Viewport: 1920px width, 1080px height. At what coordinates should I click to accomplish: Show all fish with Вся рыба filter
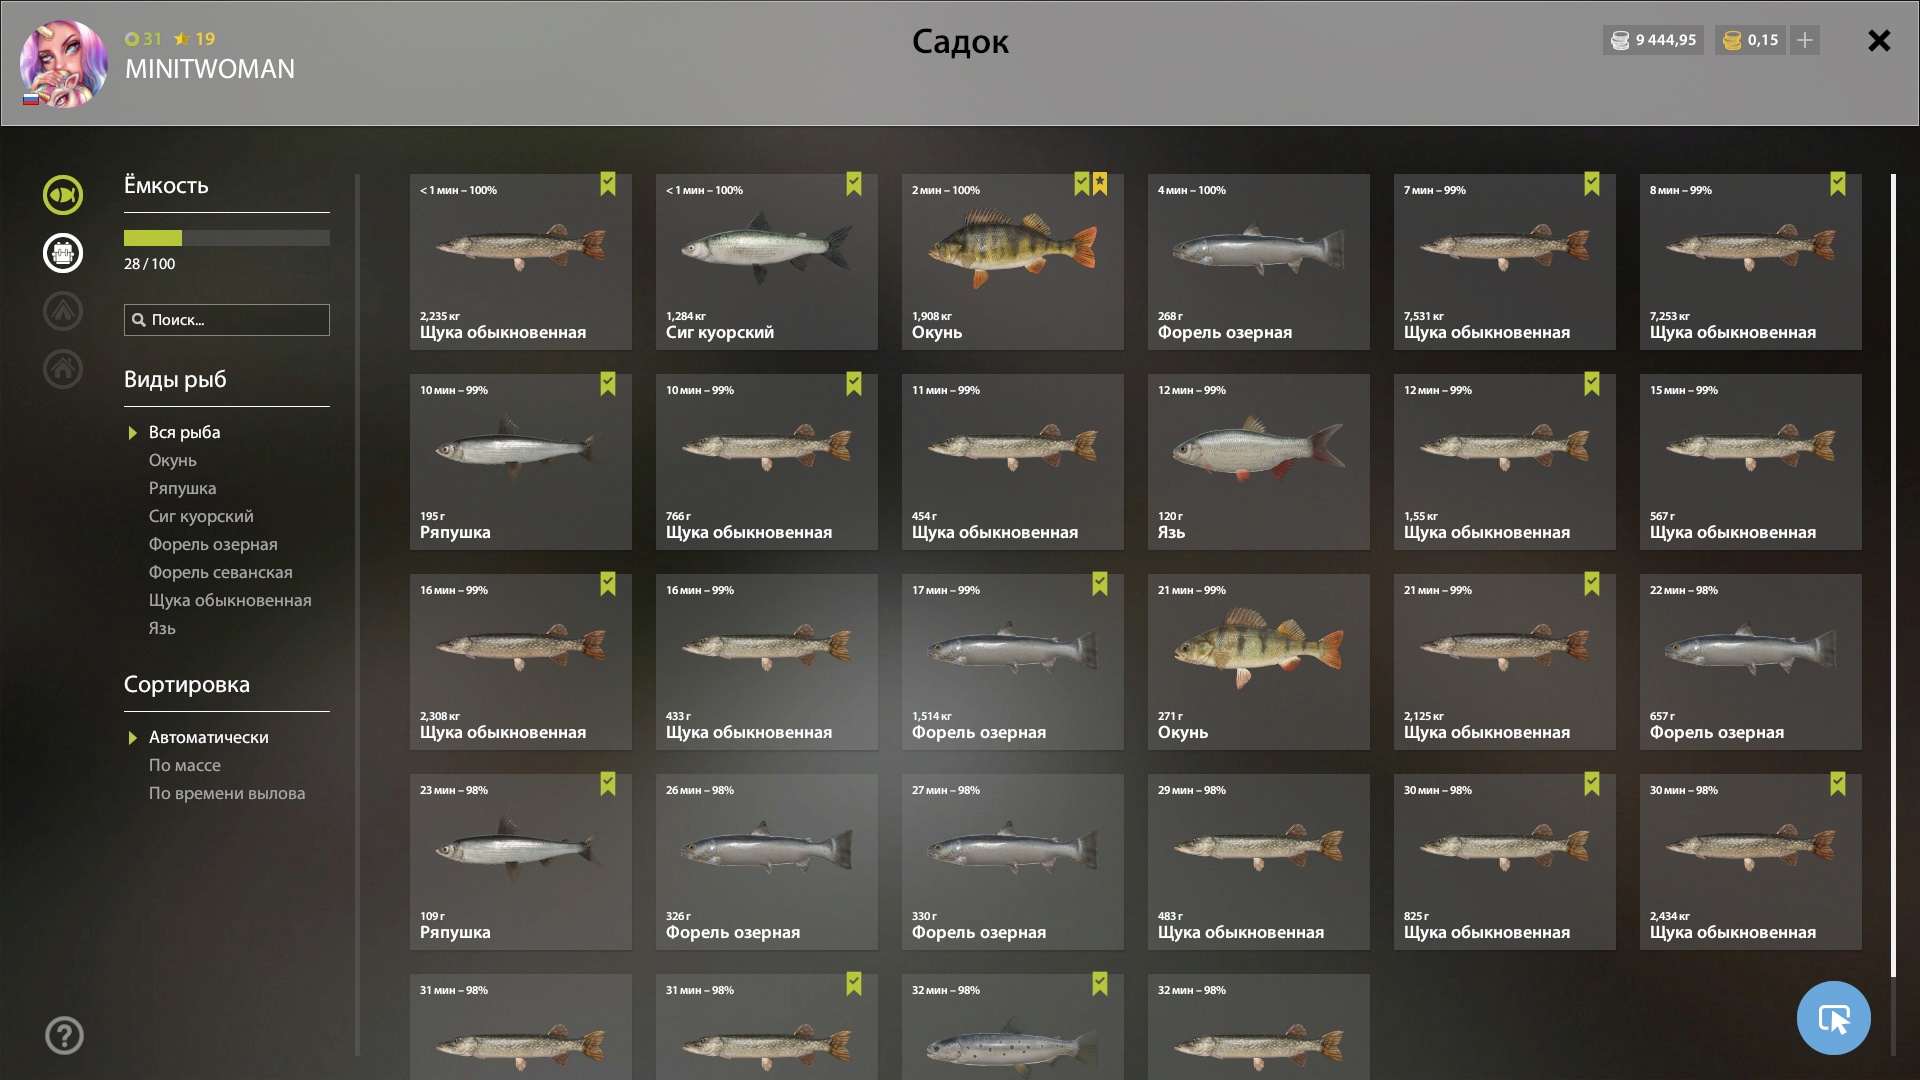(184, 432)
